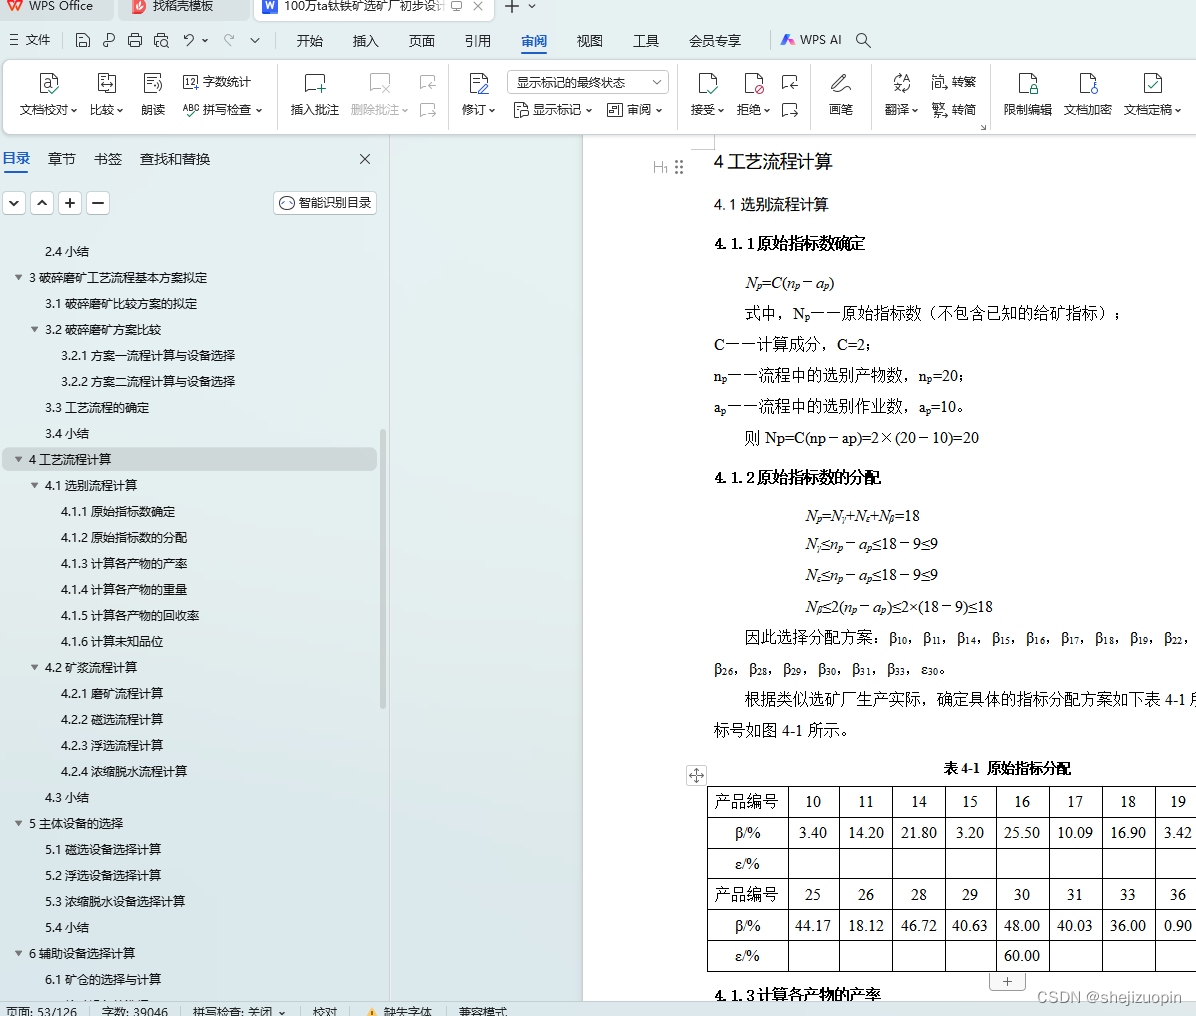
Task: Open the 显示标记 dropdown
Action: click(x=553, y=110)
